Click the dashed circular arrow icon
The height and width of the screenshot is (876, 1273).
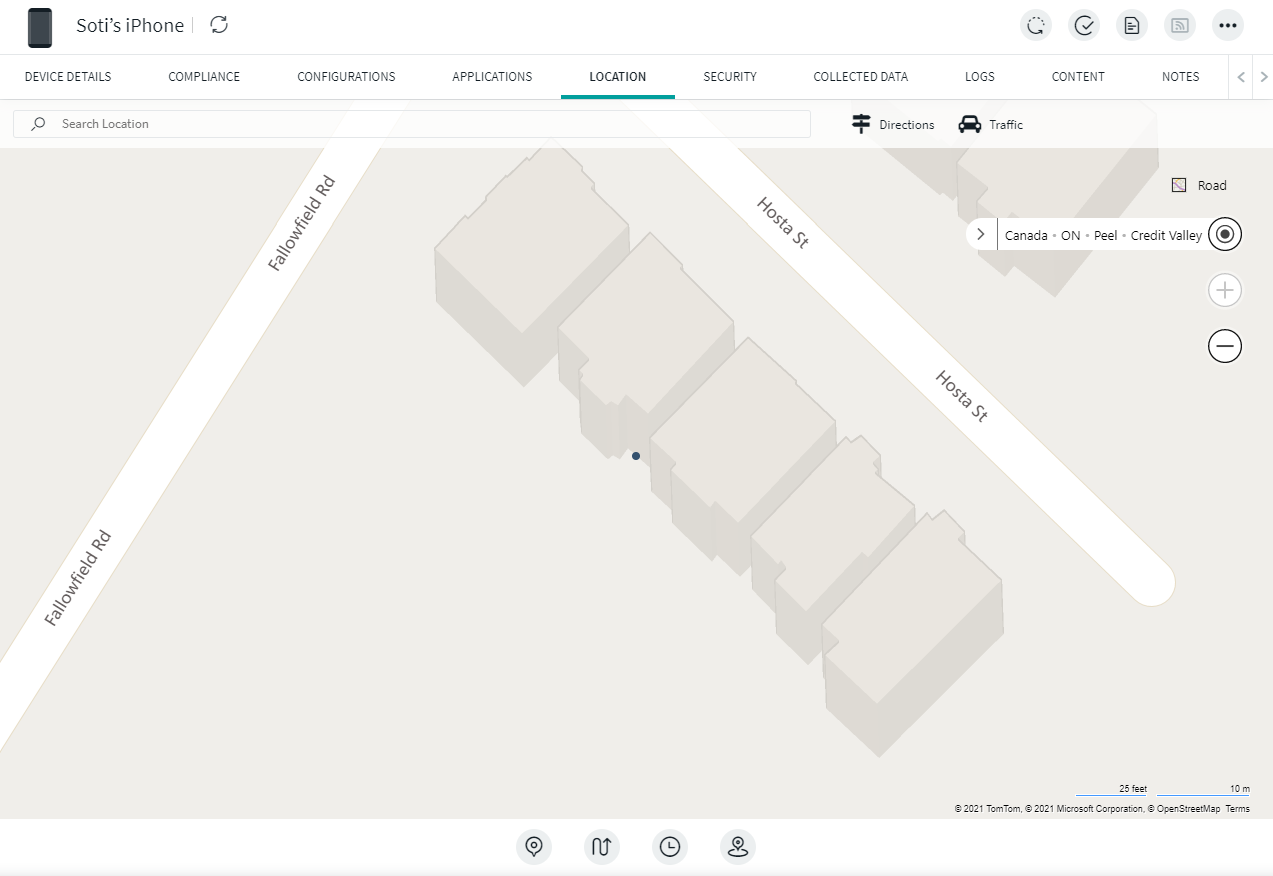tap(1036, 26)
